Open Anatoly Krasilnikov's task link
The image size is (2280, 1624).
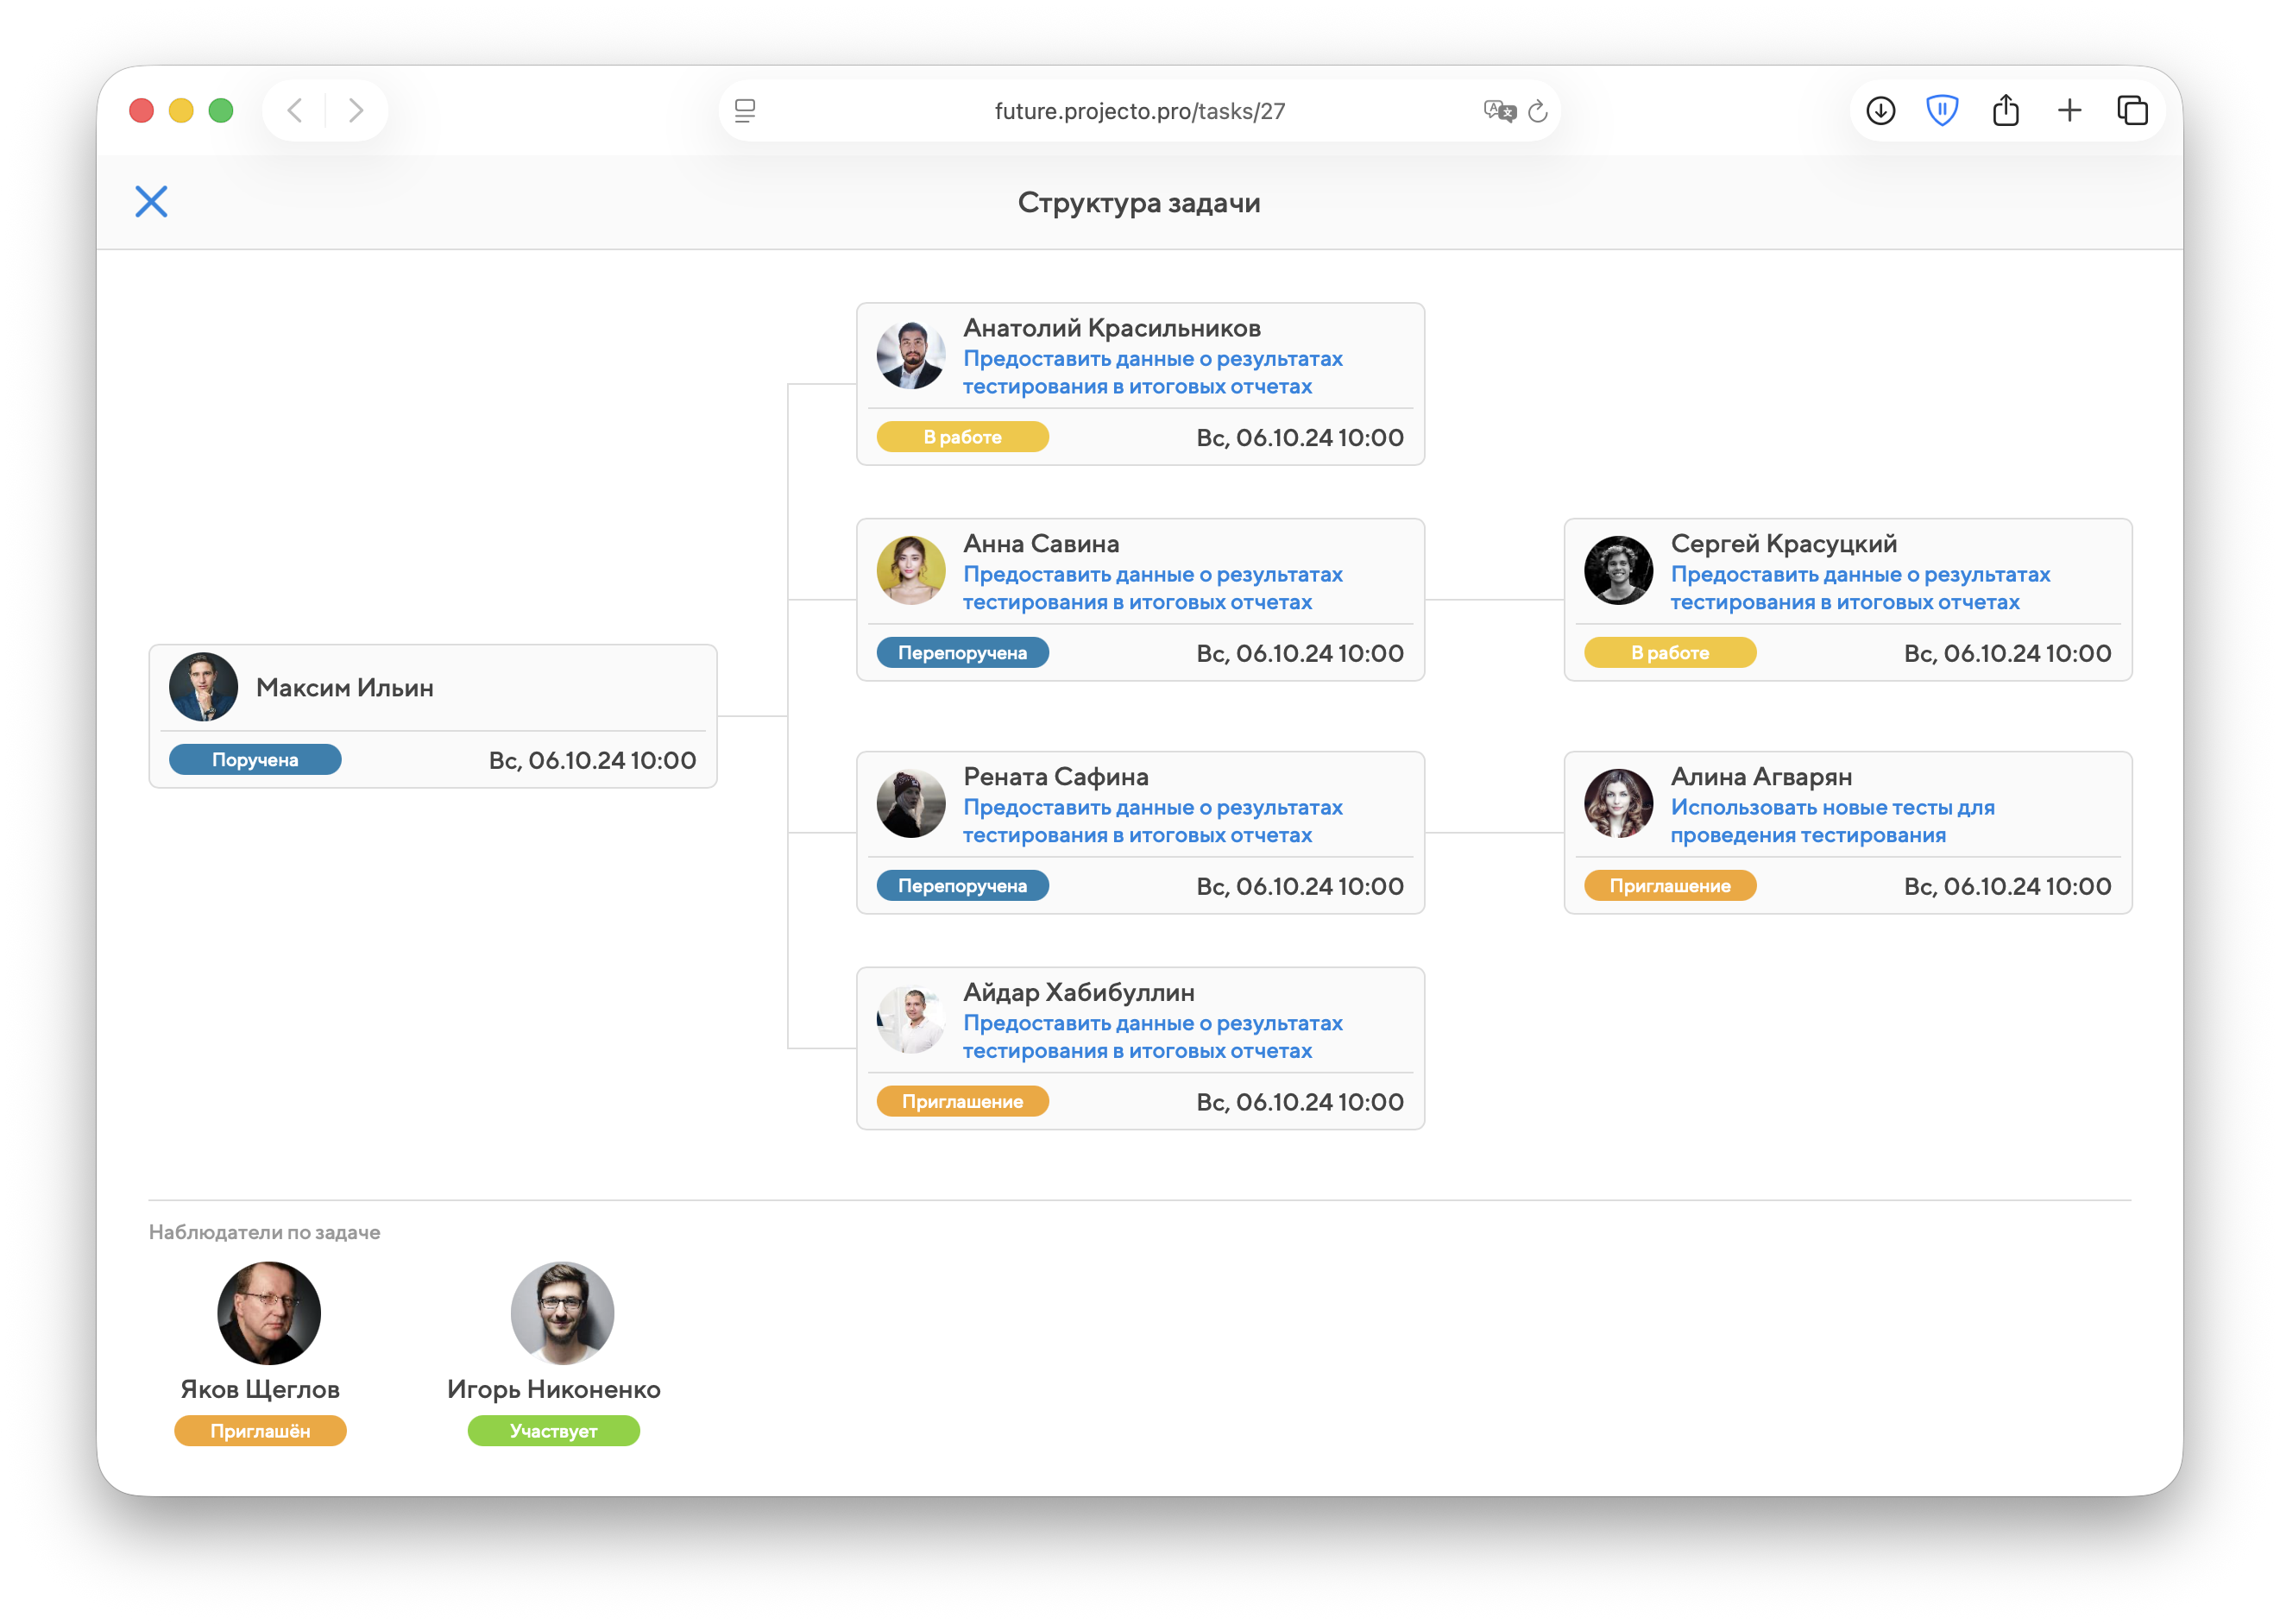(1152, 372)
